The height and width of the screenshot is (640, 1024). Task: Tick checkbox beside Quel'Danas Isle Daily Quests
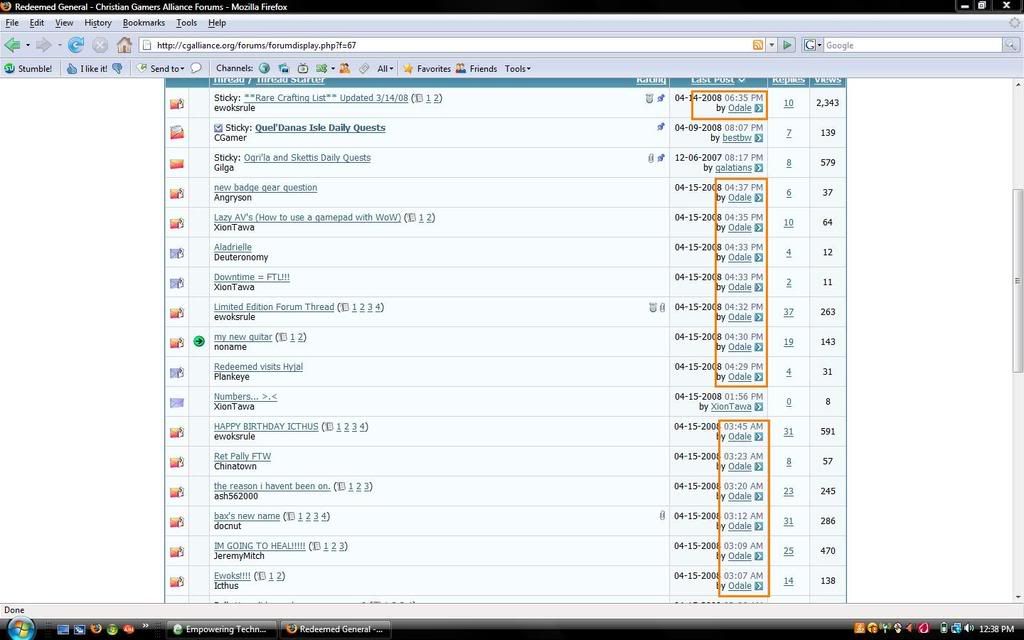click(x=218, y=128)
